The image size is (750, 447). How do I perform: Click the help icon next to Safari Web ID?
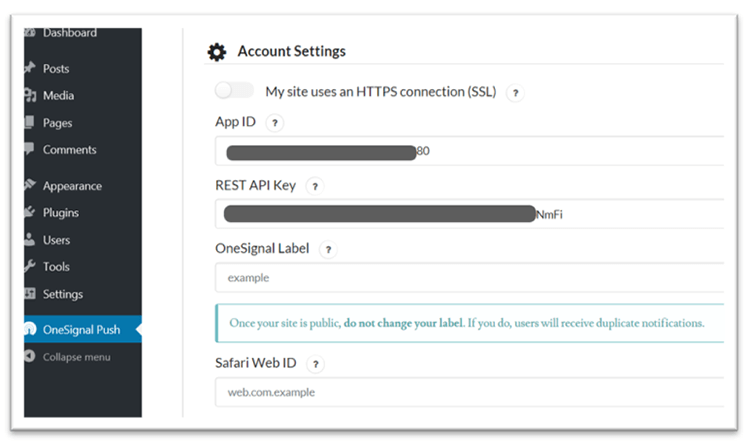316,364
